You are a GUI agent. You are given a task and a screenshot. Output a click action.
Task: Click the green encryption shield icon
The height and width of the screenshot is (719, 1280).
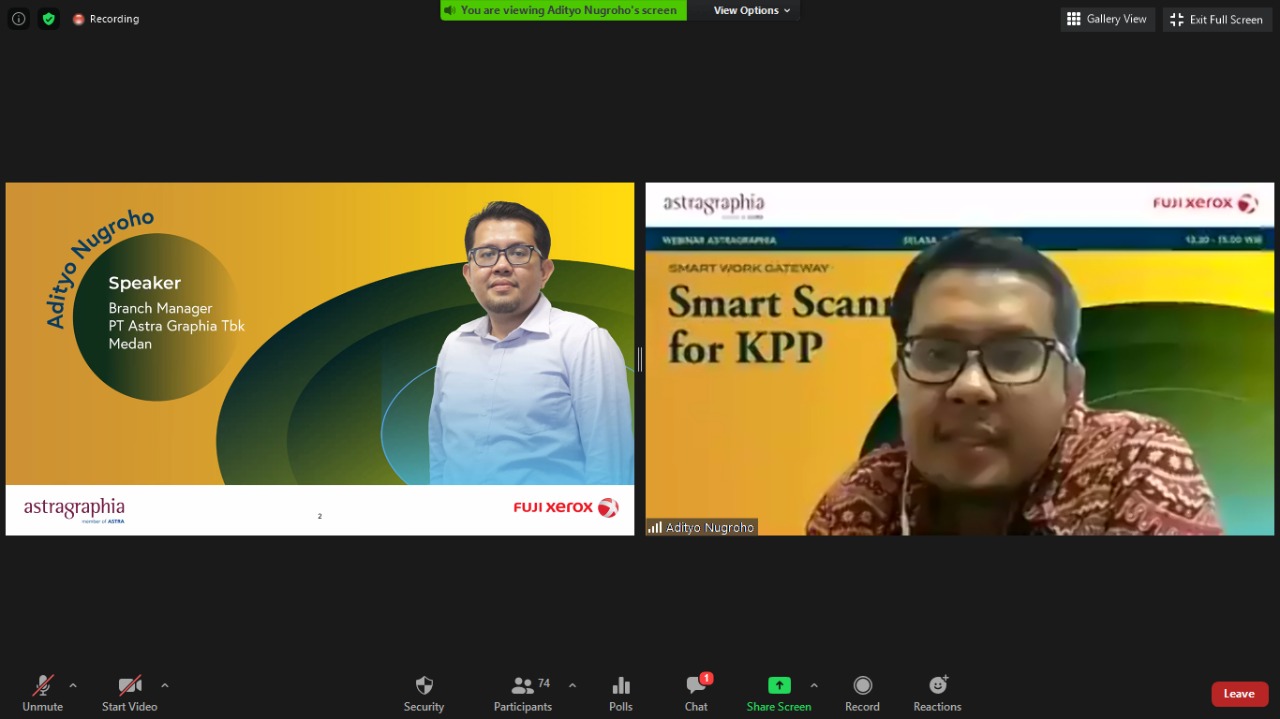click(x=49, y=19)
